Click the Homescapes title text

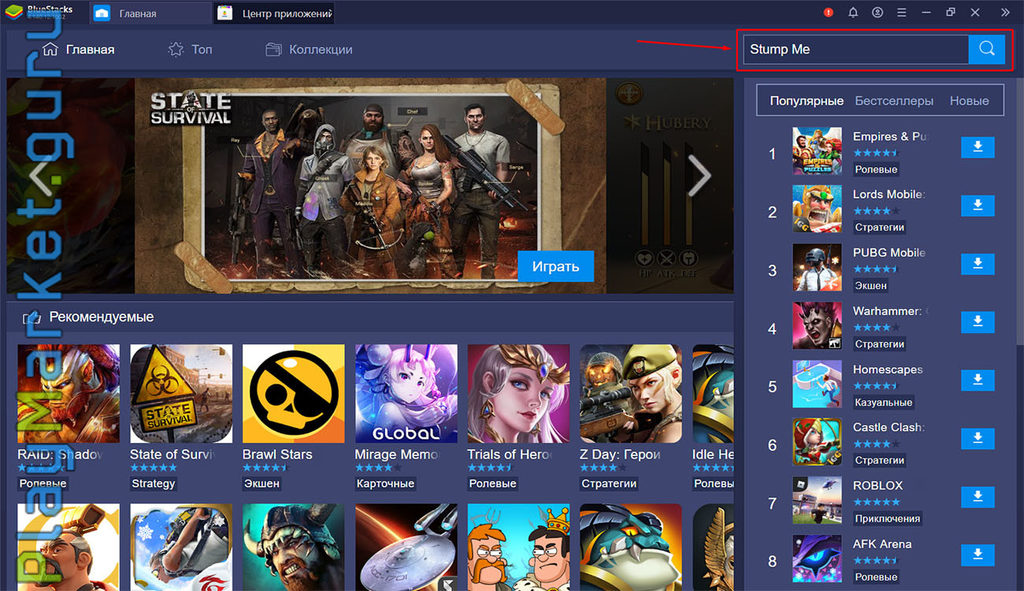(x=888, y=369)
